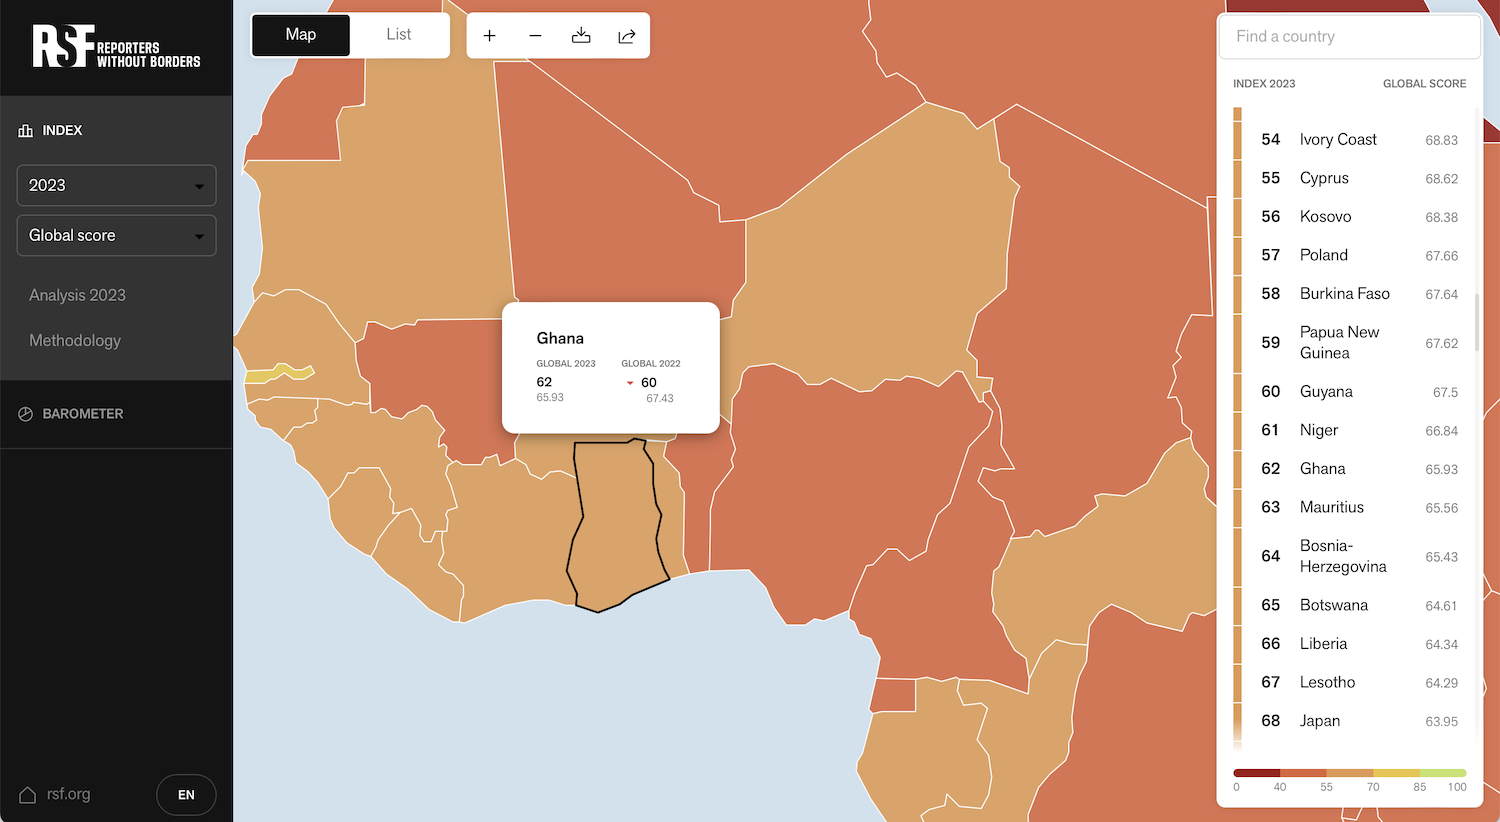Switch to the List view
The width and height of the screenshot is (1500, 822).
pos(398,35)
